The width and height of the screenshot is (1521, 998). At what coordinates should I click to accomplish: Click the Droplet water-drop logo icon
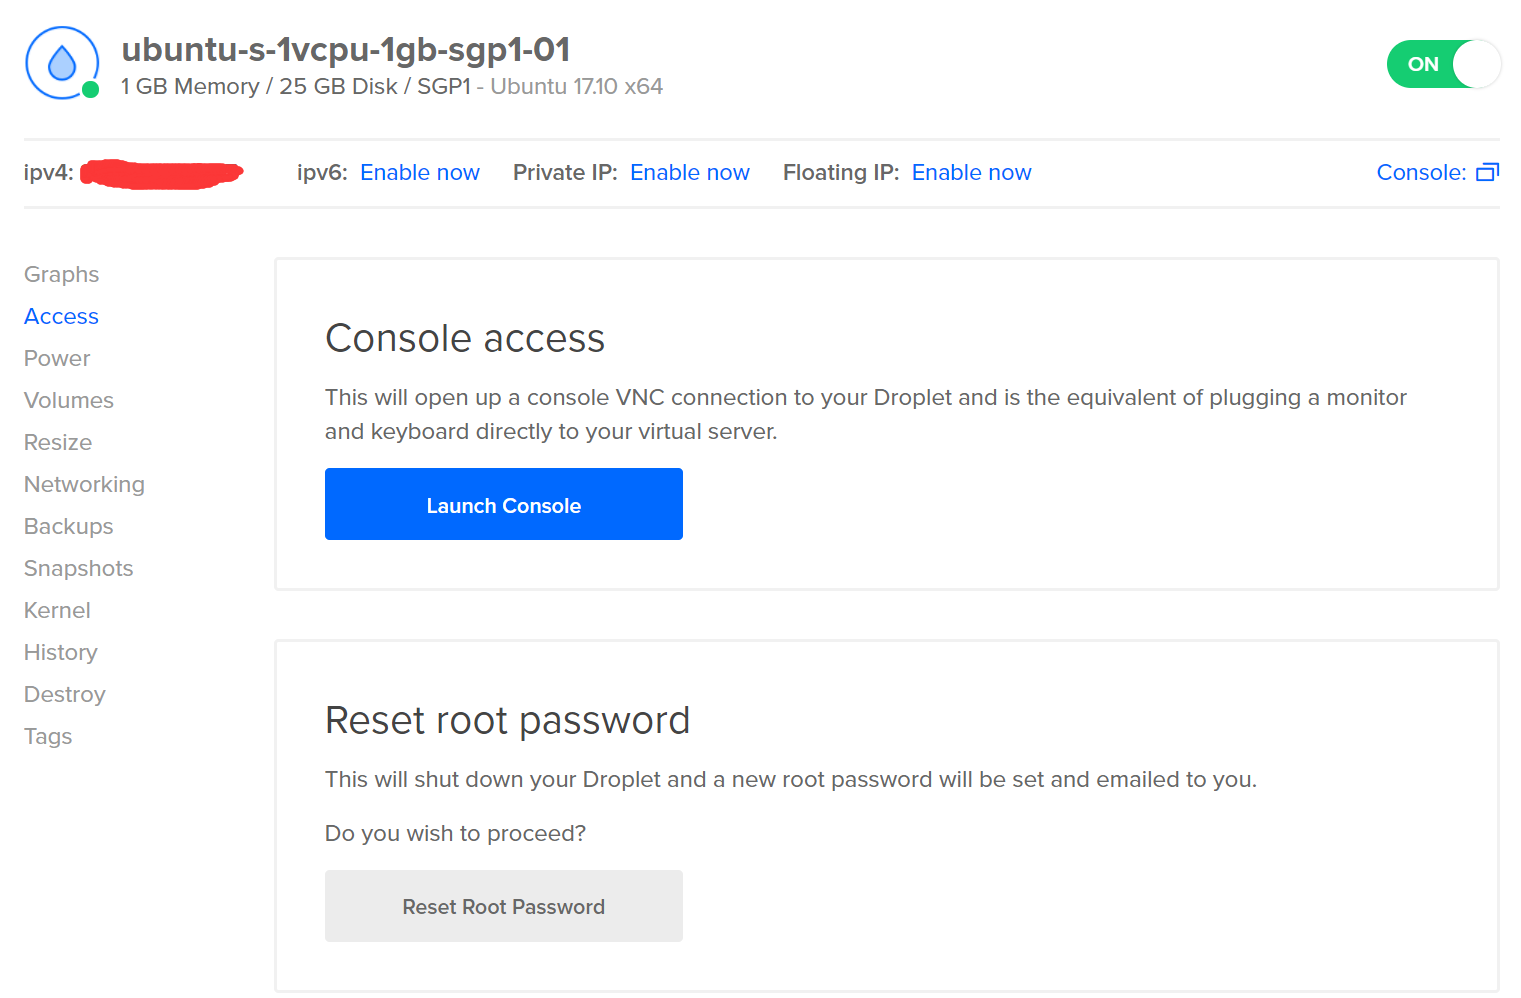62,63
